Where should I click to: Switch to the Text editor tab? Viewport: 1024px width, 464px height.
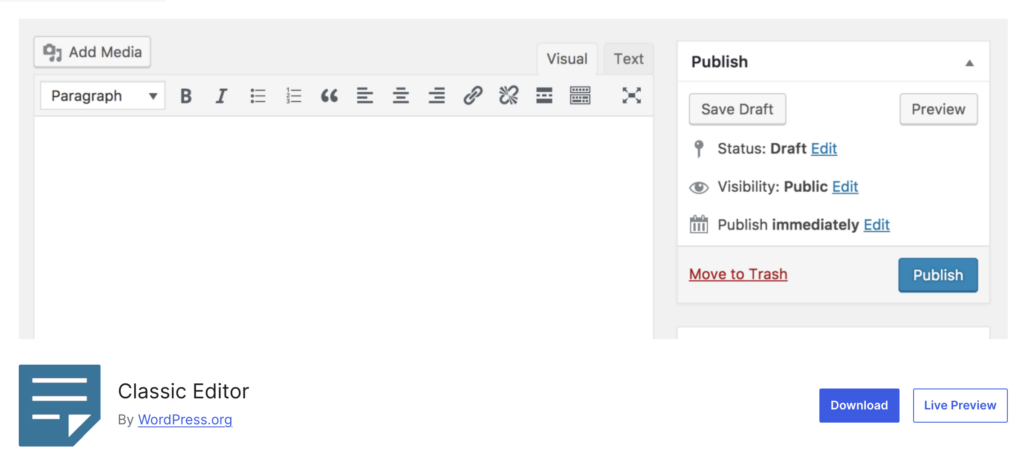click(628, 59)
